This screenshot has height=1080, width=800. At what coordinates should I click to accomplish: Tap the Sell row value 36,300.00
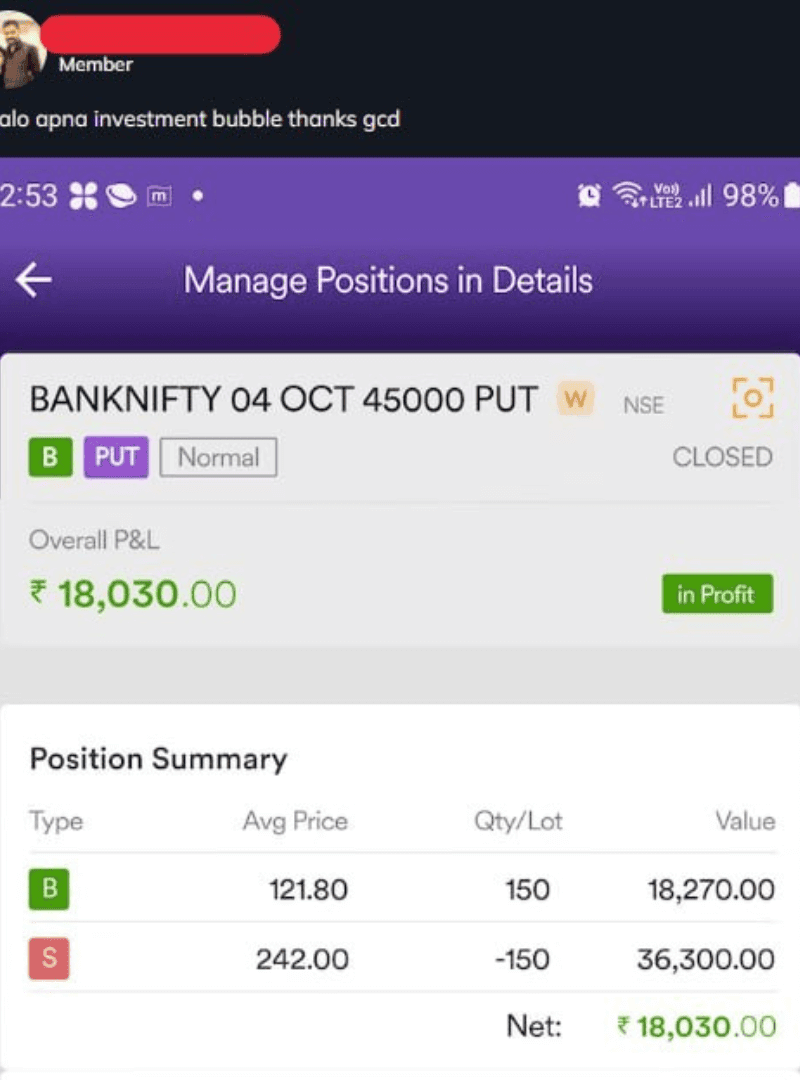click(x=705, y=960)
